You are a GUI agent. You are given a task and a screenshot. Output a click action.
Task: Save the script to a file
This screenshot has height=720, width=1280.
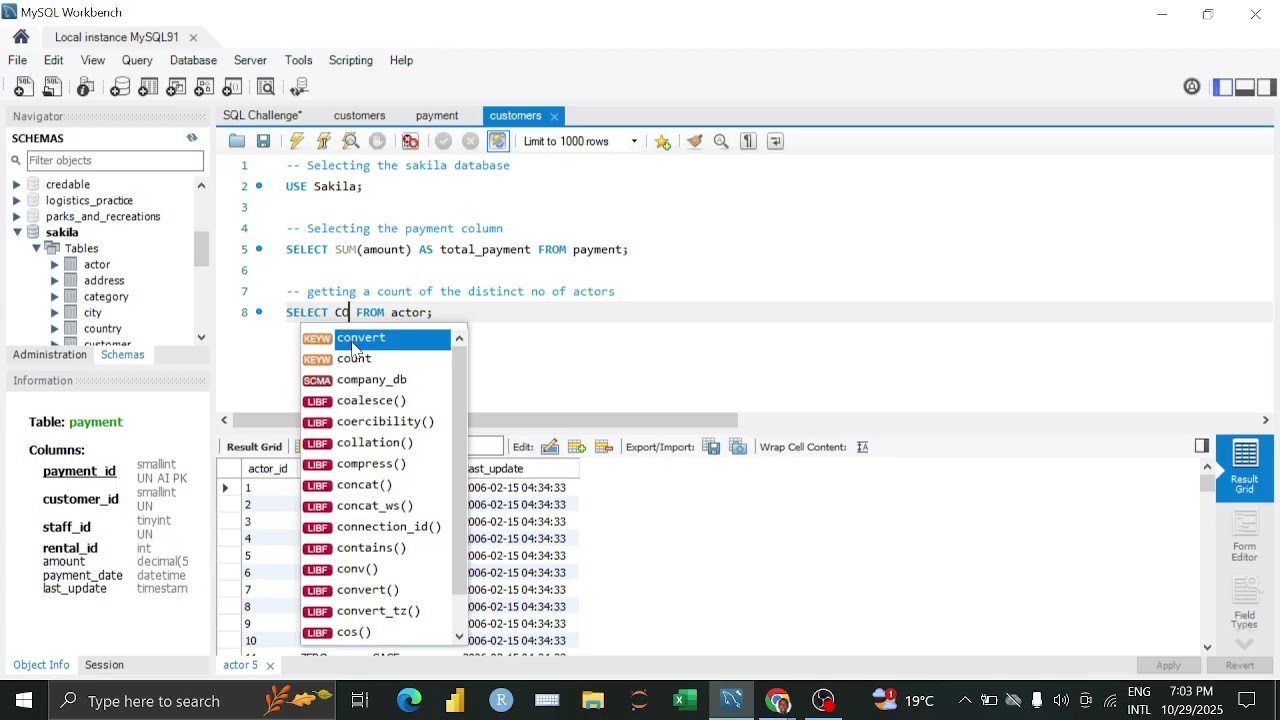coord(264,141)
